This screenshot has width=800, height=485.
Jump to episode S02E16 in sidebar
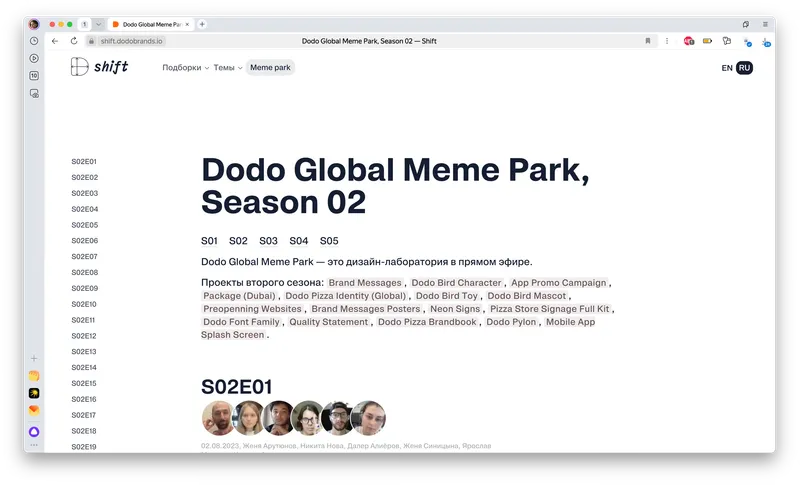pos(84,399)
